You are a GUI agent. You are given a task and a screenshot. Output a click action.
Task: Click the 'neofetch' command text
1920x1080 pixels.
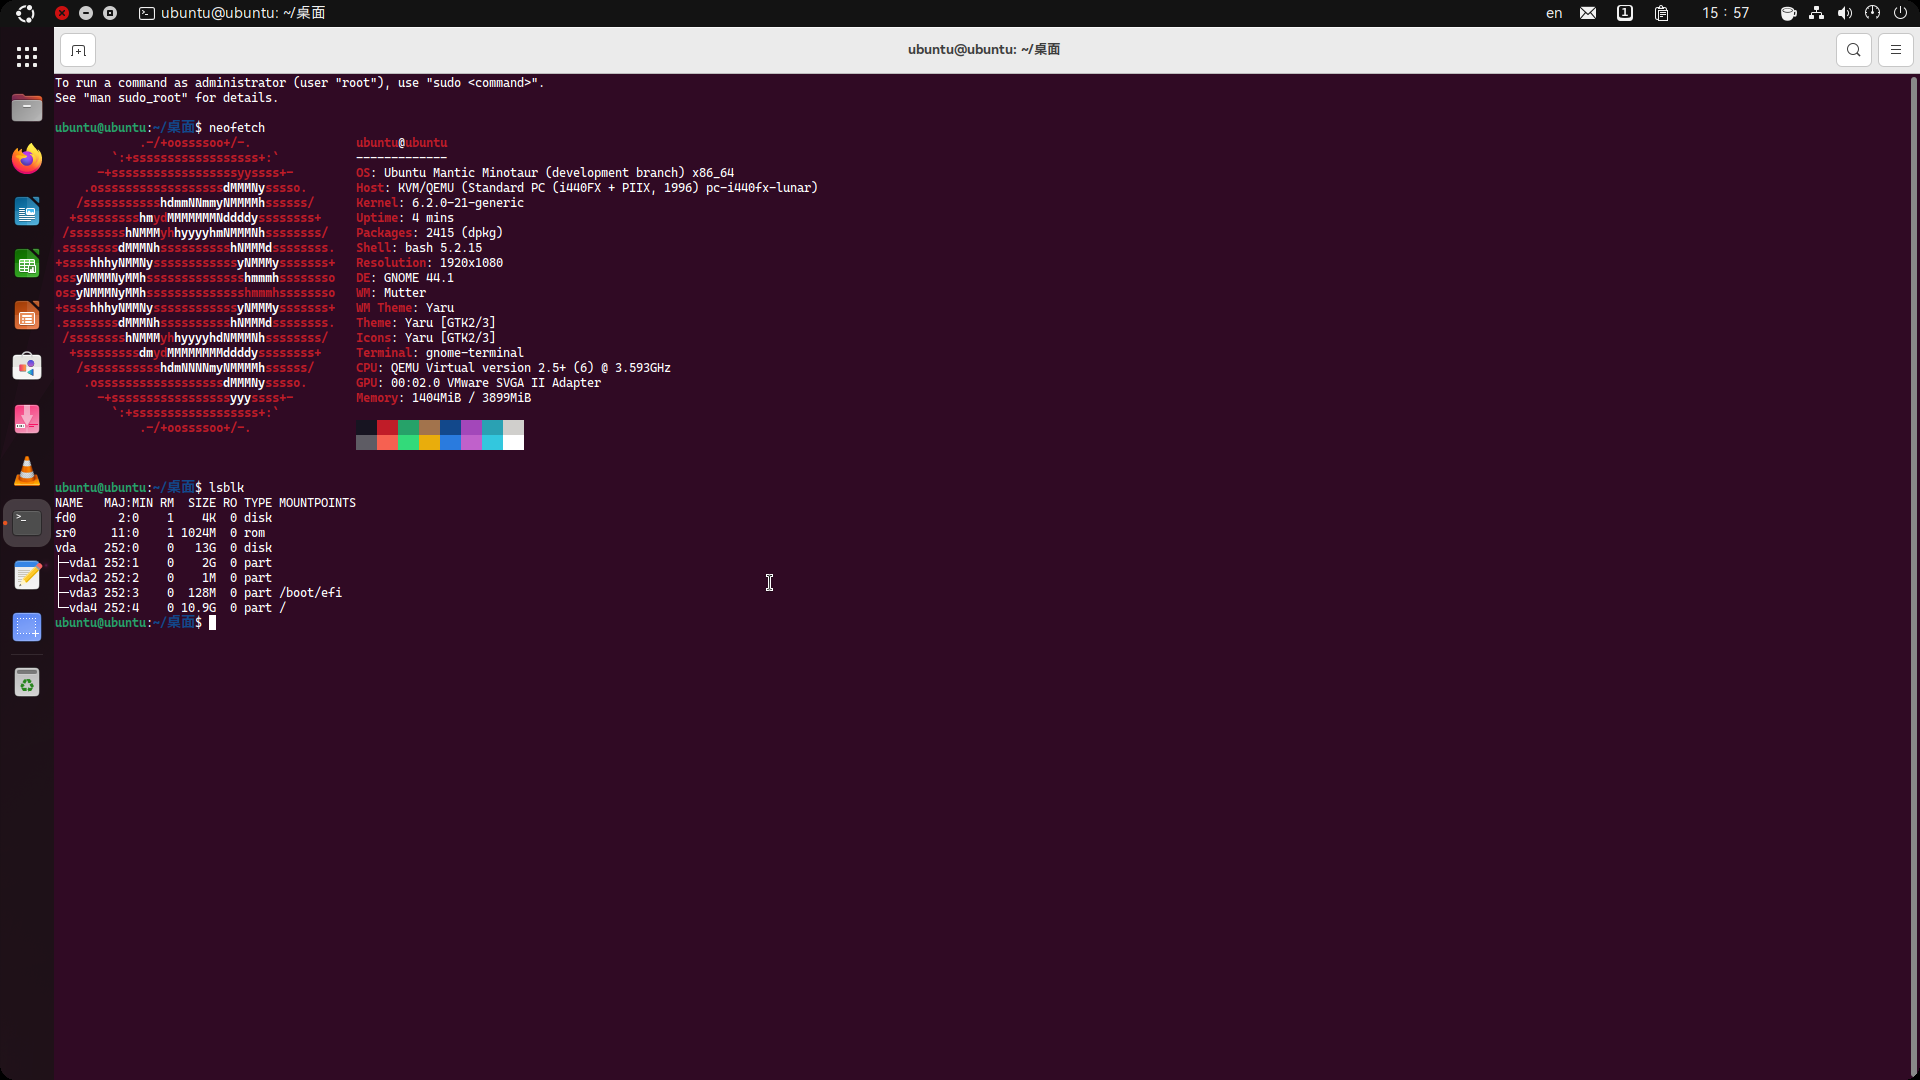237,128
